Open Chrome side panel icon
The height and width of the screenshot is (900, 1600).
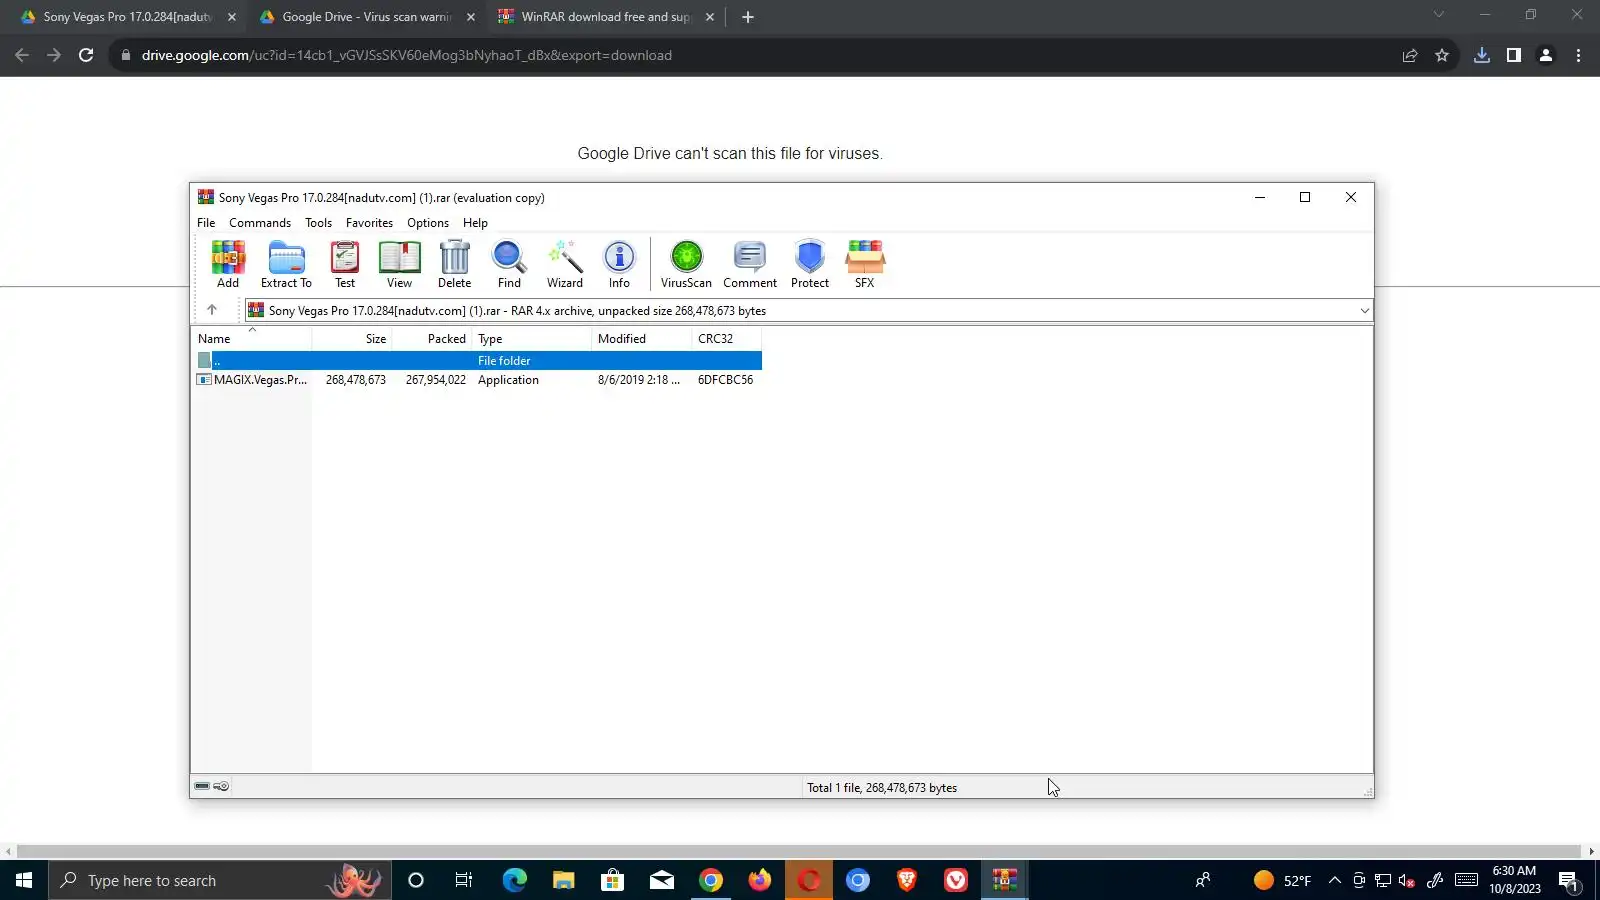click(x=1514, y=55)
